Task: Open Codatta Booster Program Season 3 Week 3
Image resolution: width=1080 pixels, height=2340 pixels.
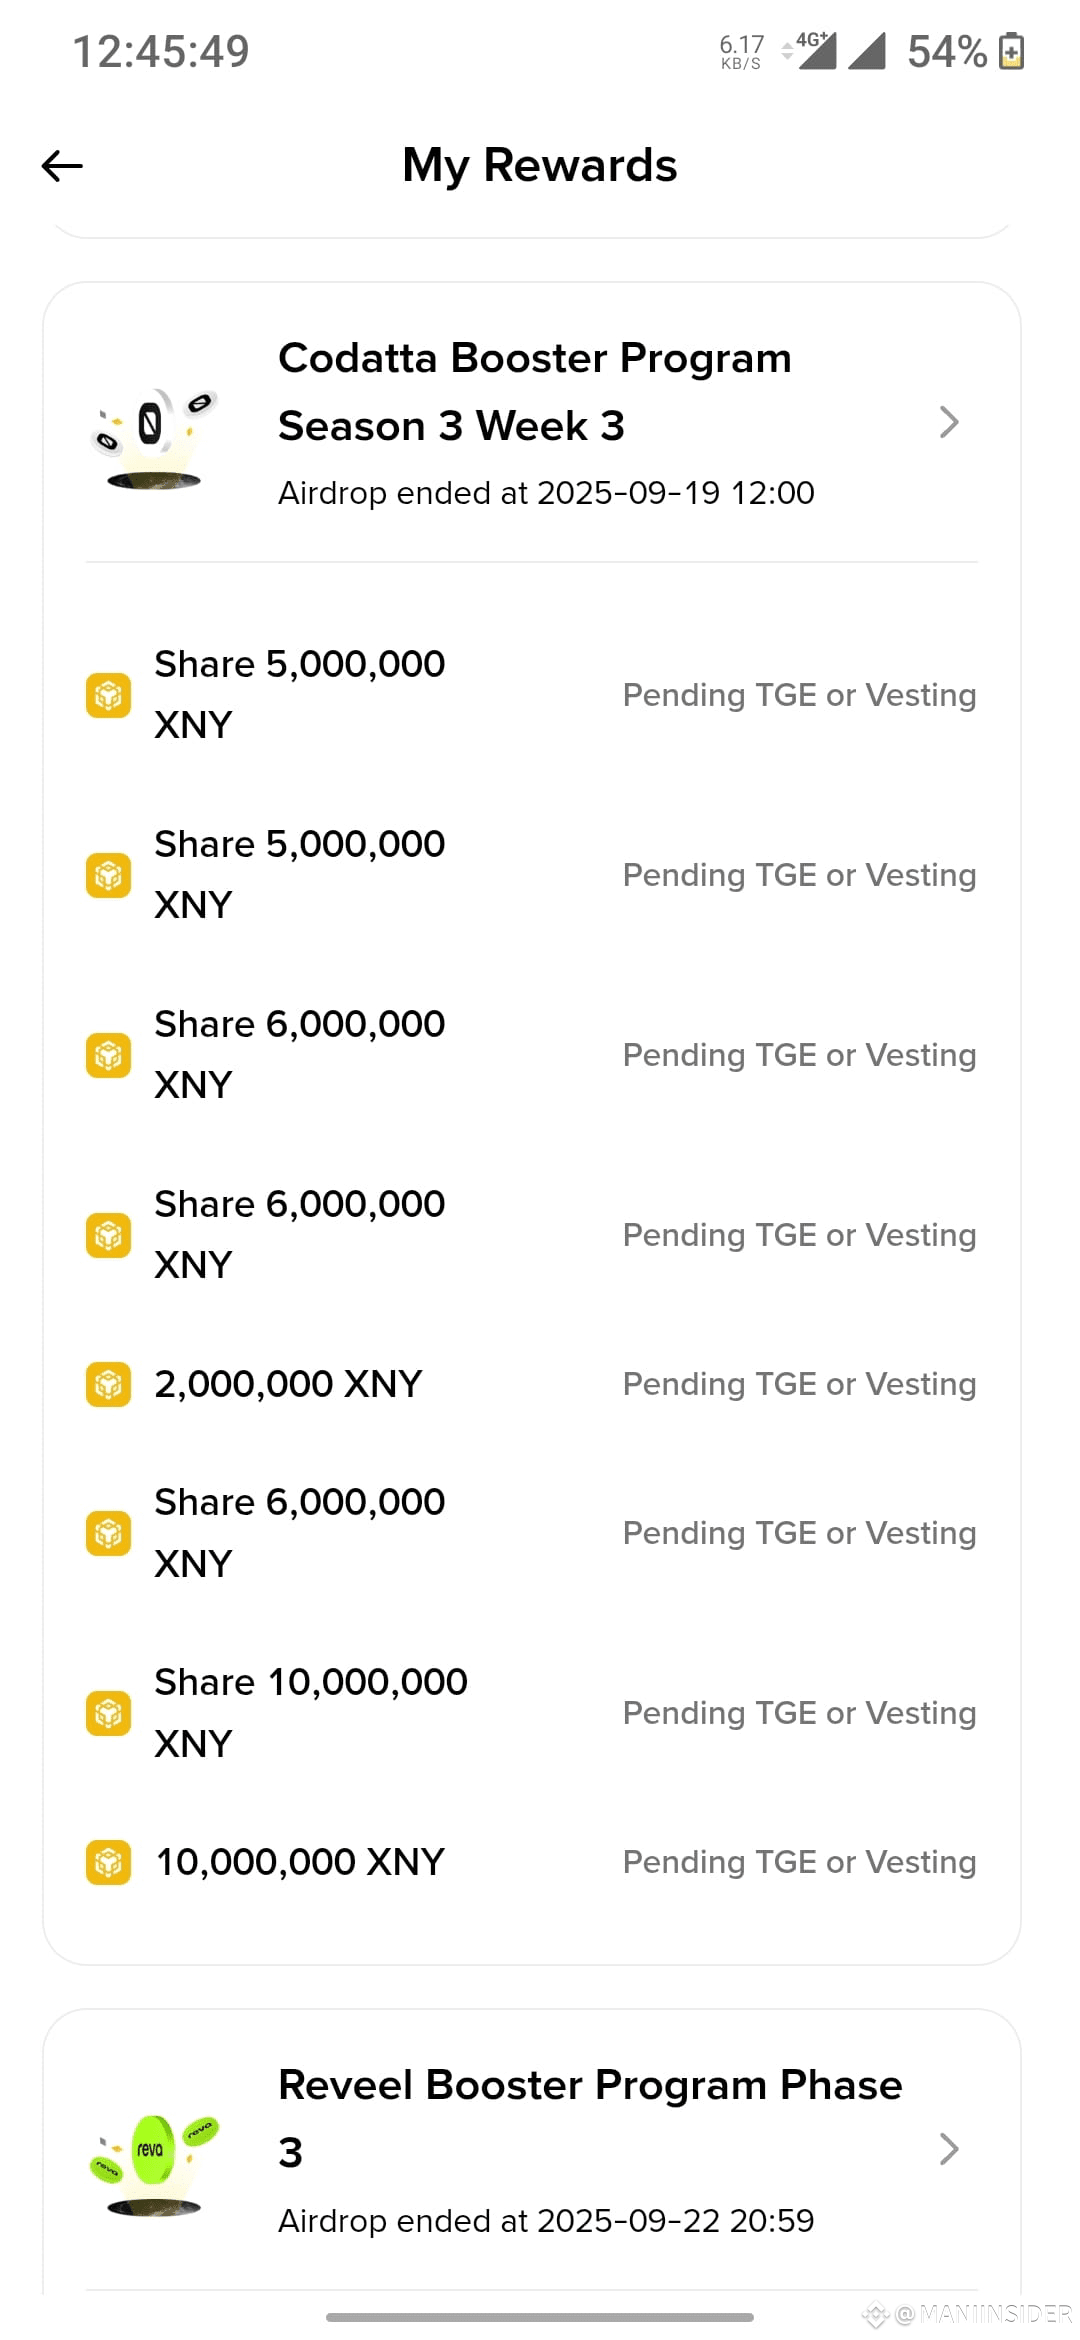Action: (535, 392)
